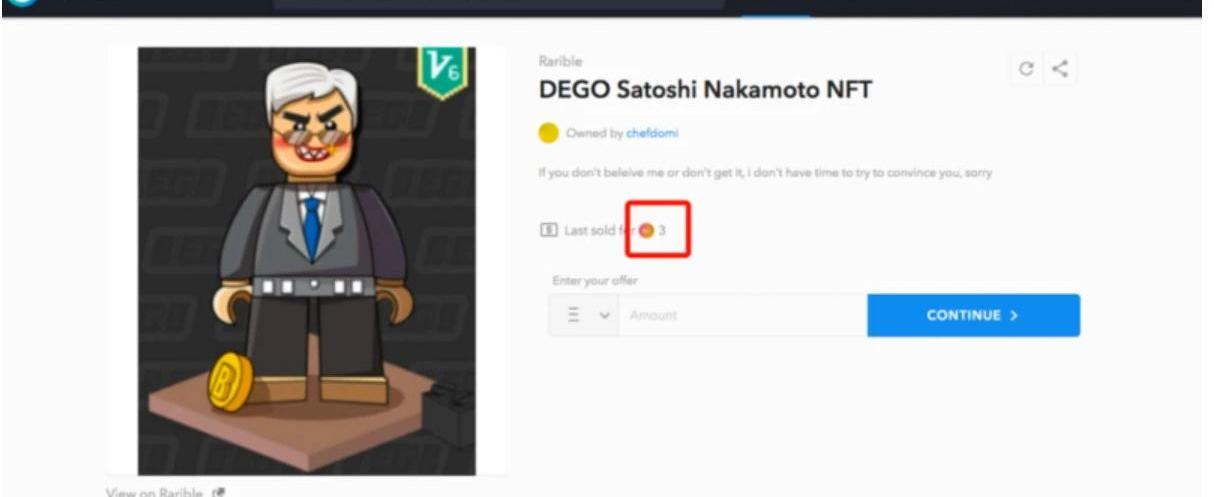Click the orange token icon before price 3
The height and width of the screenshot is (497, 1214).
tap(646, 230)
